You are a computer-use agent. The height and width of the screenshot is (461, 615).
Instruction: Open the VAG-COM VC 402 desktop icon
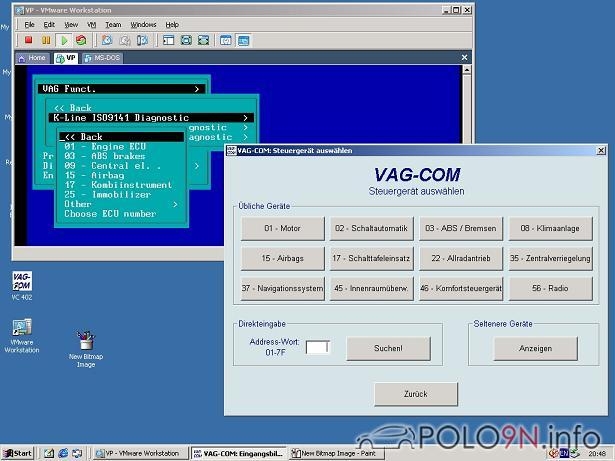[x=22, y=286]
